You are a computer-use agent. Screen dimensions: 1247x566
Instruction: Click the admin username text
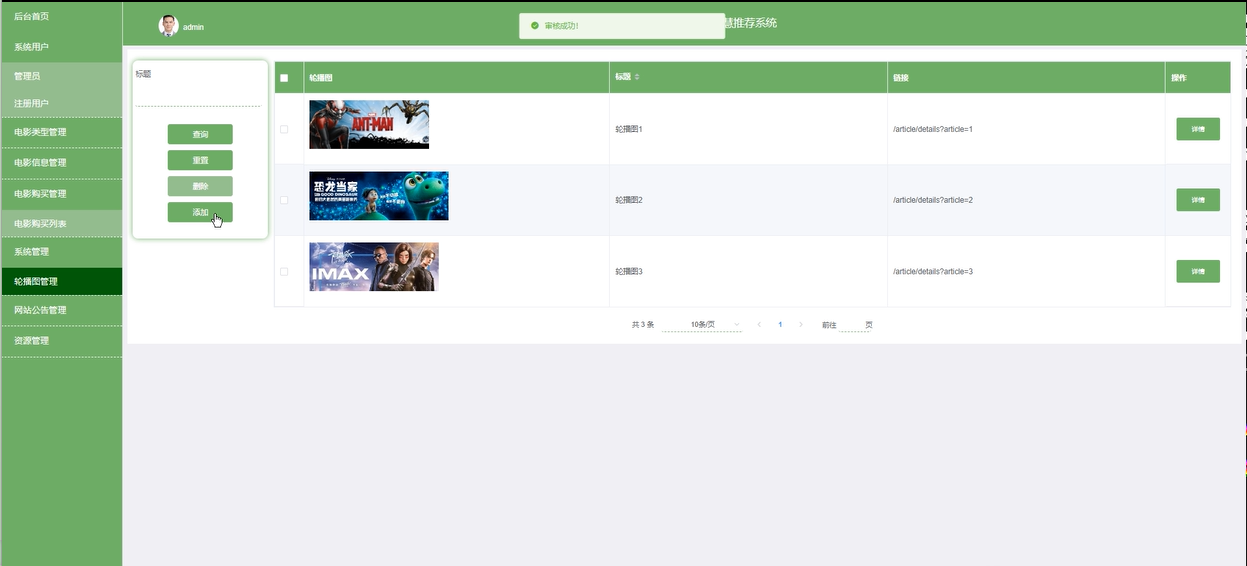193,27
